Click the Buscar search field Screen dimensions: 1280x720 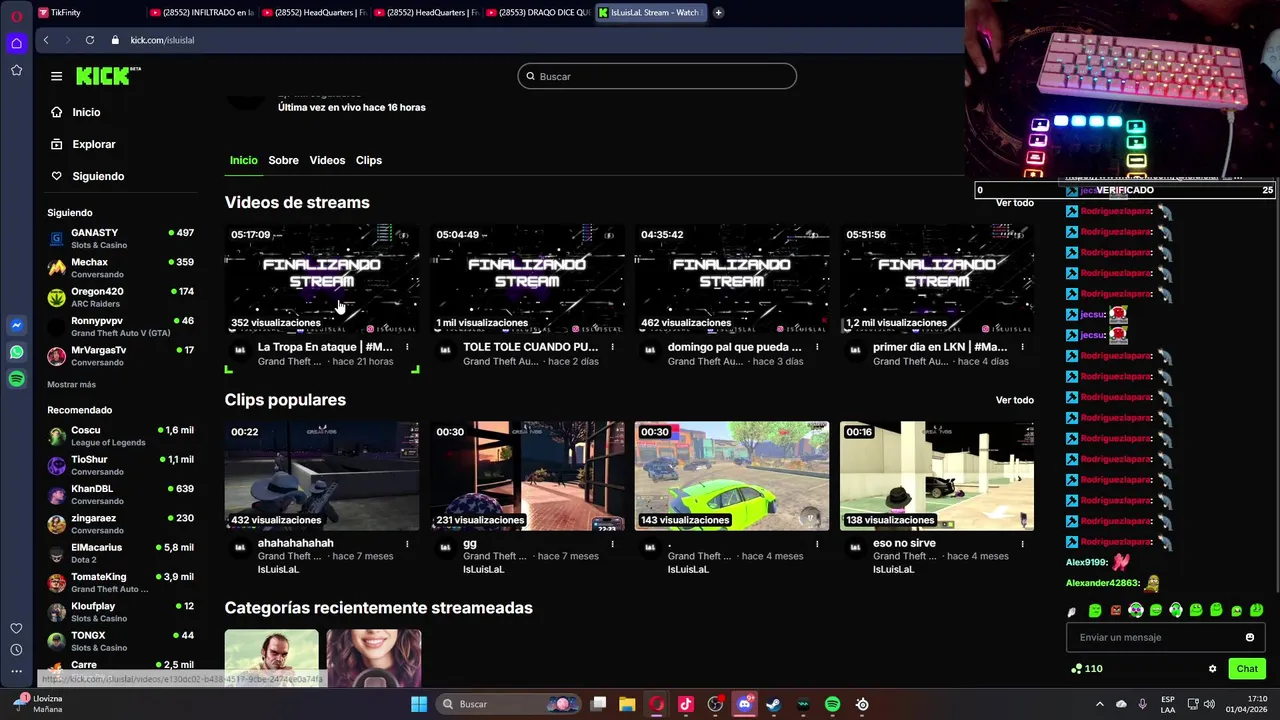click(657, 76)
